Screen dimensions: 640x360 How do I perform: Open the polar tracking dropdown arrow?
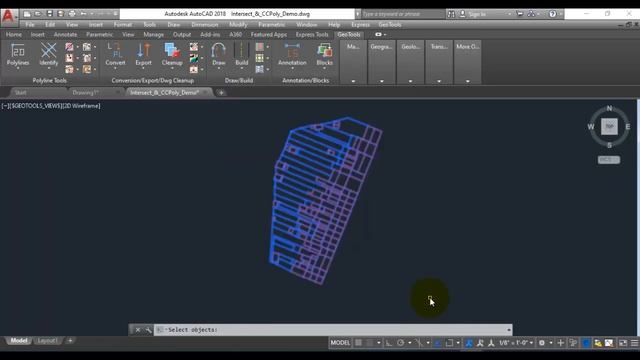click(x=410, y=343)
